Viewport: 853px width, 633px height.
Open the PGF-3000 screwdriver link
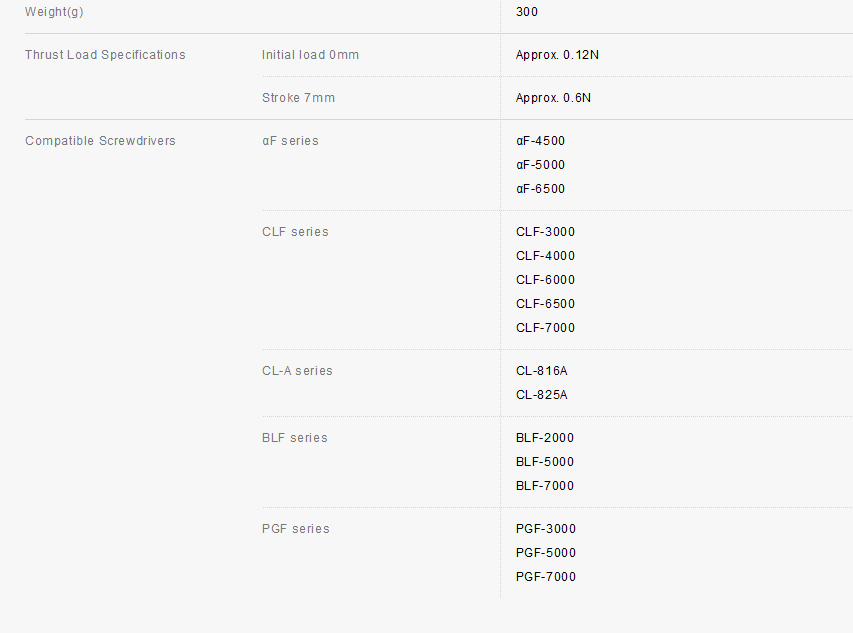click(x=546, y=529)
